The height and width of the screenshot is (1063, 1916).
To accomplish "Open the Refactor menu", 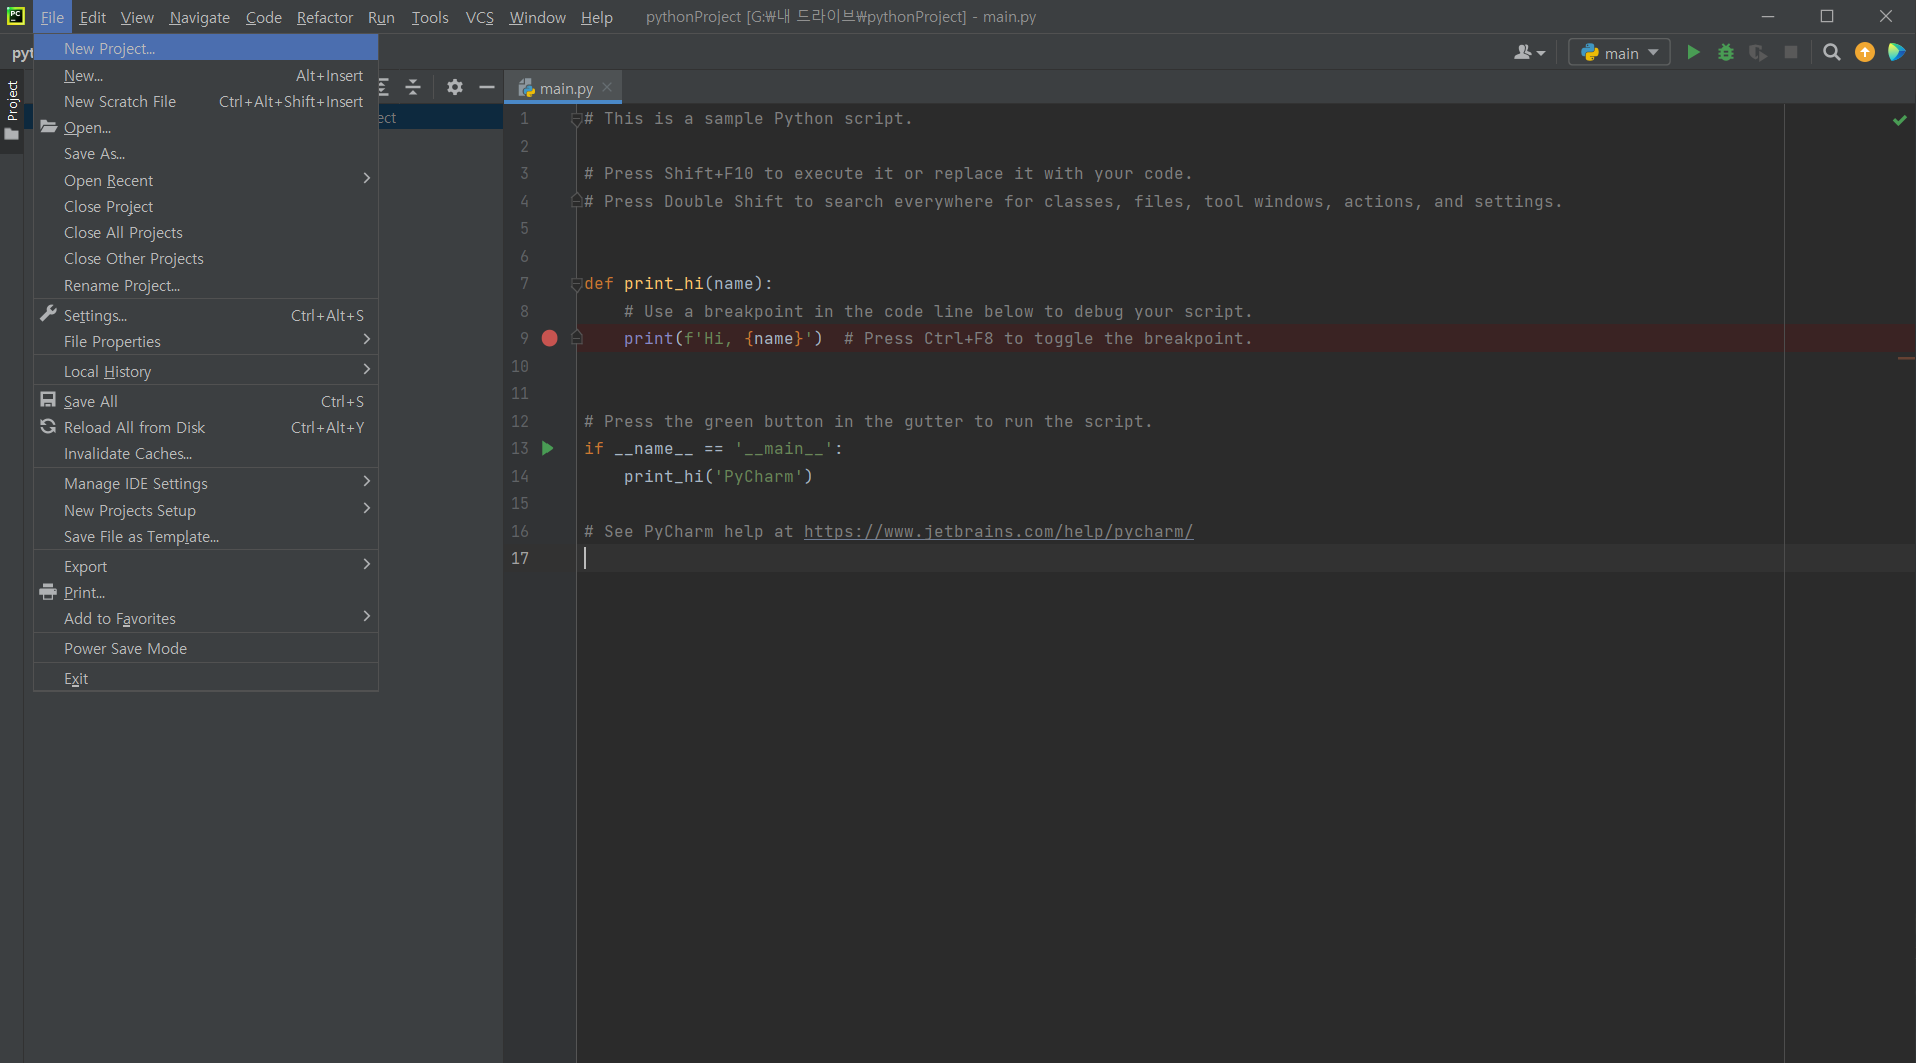I will tap(324, 17).
